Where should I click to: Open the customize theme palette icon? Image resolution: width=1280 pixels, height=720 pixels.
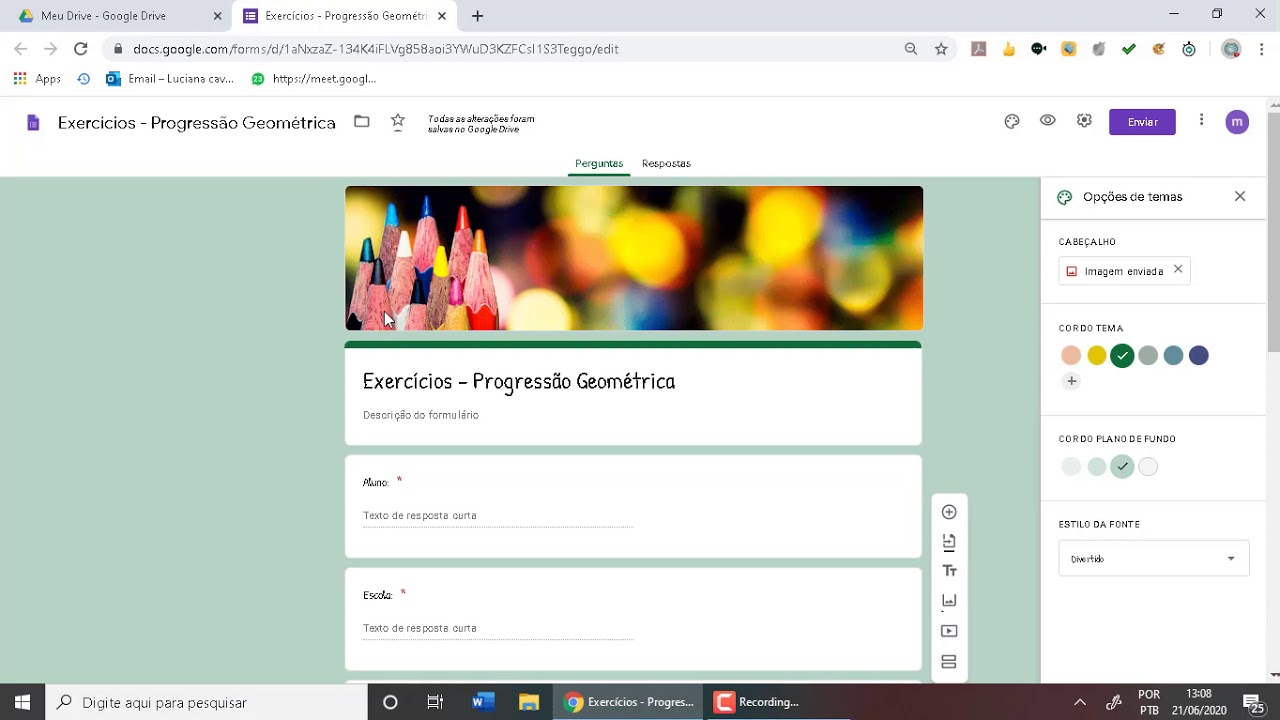1012,122
